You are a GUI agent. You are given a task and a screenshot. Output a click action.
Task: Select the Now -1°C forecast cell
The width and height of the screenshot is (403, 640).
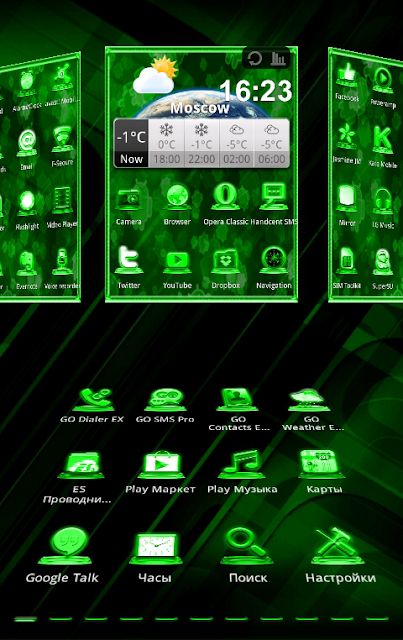pos(131,143)
